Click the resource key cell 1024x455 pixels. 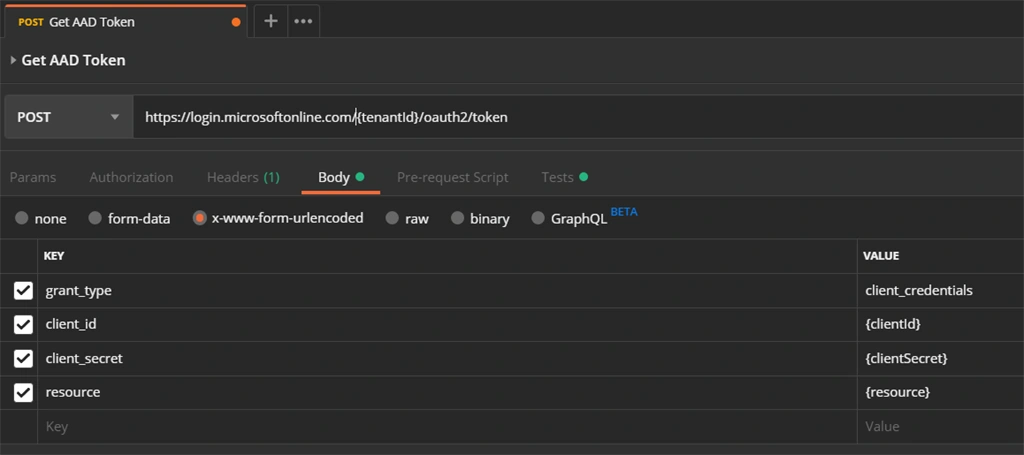pyautogui.click(x=447, y=392)
